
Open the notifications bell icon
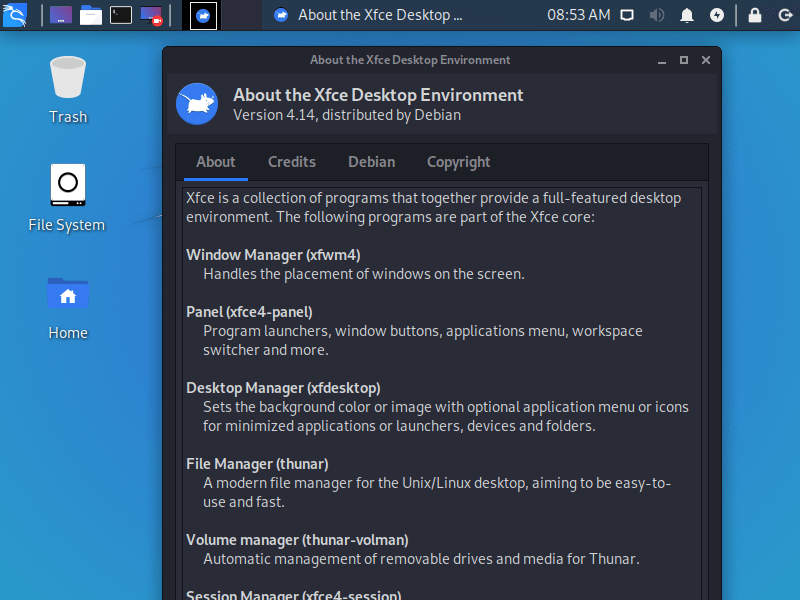point(687,15)
